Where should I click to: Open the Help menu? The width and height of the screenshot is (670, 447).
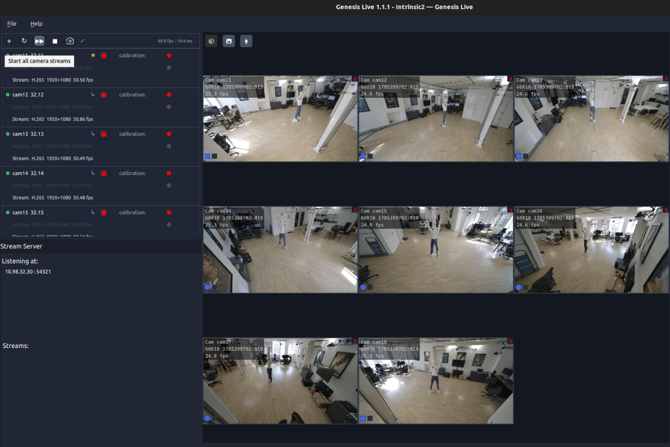click(36, 24)
